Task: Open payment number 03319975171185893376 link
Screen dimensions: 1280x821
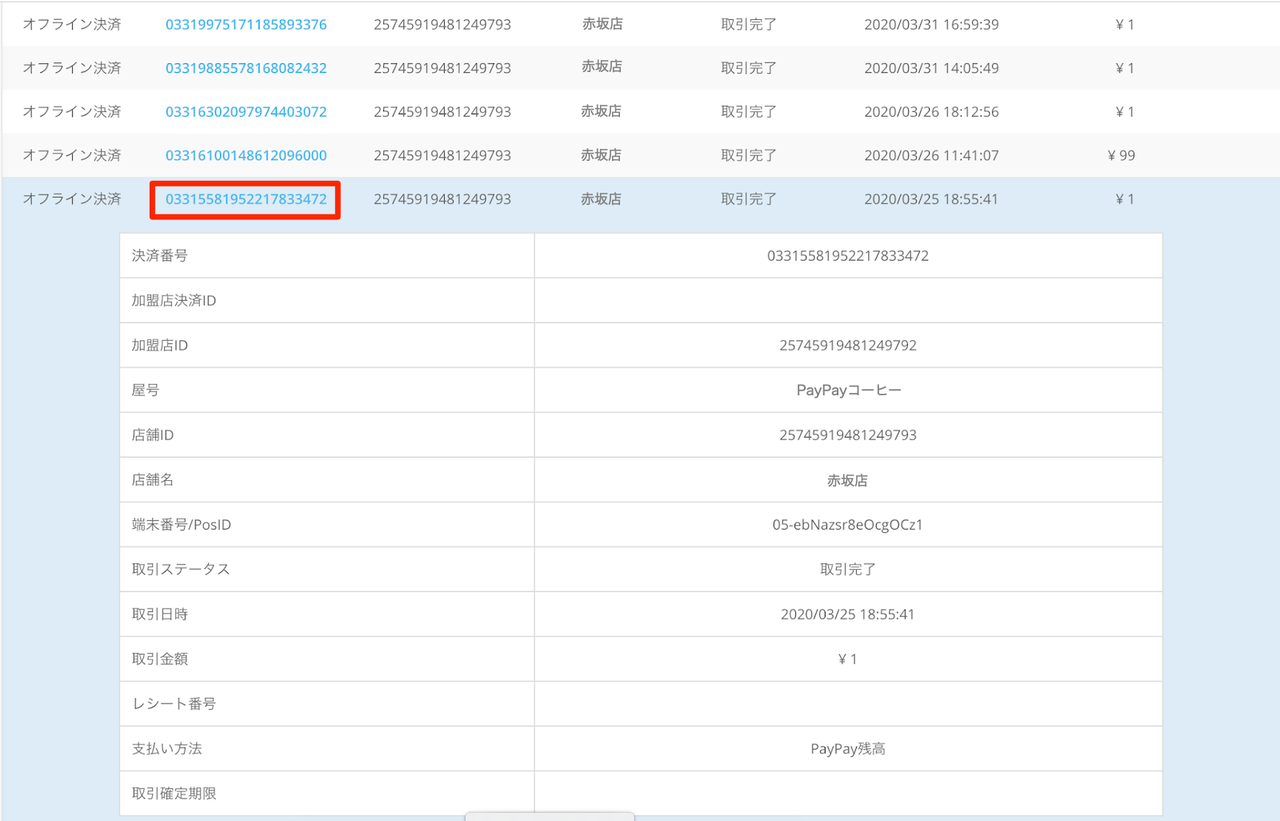Action: pos(246,24)
